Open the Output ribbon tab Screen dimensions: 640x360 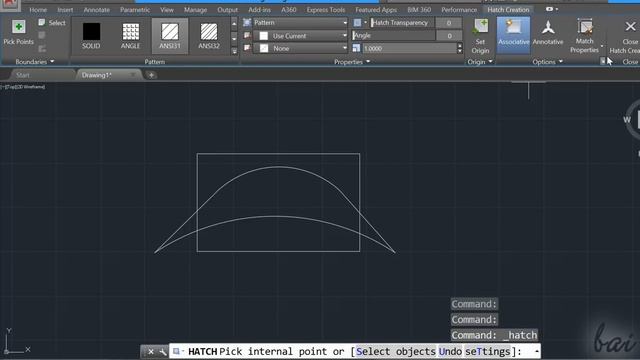click(x=227, y=9)
